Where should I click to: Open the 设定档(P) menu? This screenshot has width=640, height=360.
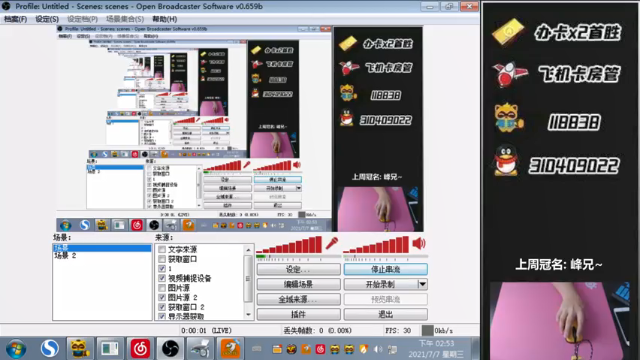(82, 19)
